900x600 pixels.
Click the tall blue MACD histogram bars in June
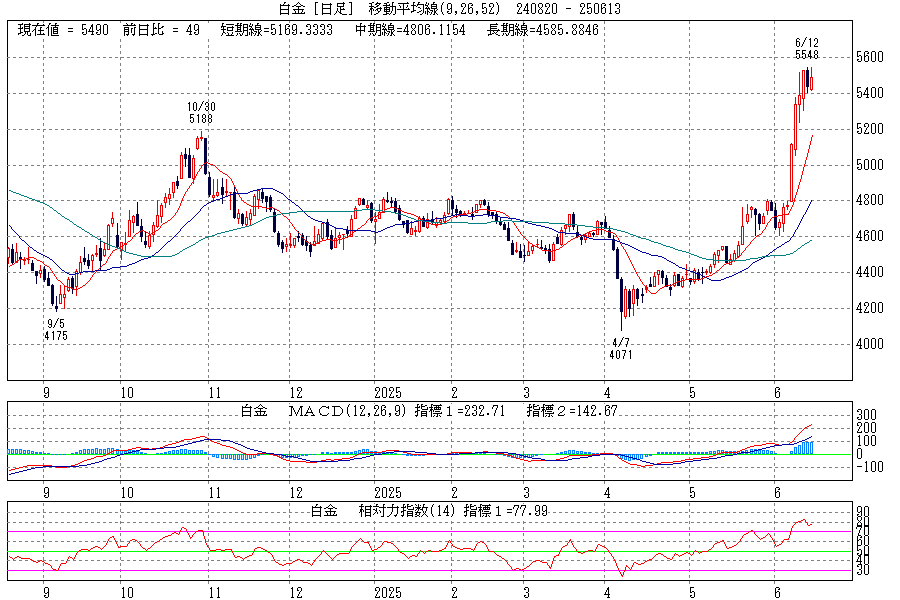tap(804, 447)
